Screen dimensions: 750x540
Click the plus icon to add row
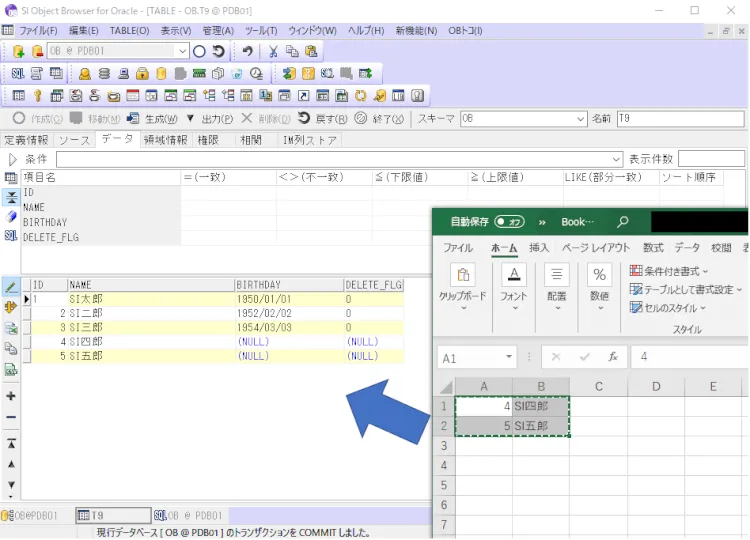coord(11,396)
